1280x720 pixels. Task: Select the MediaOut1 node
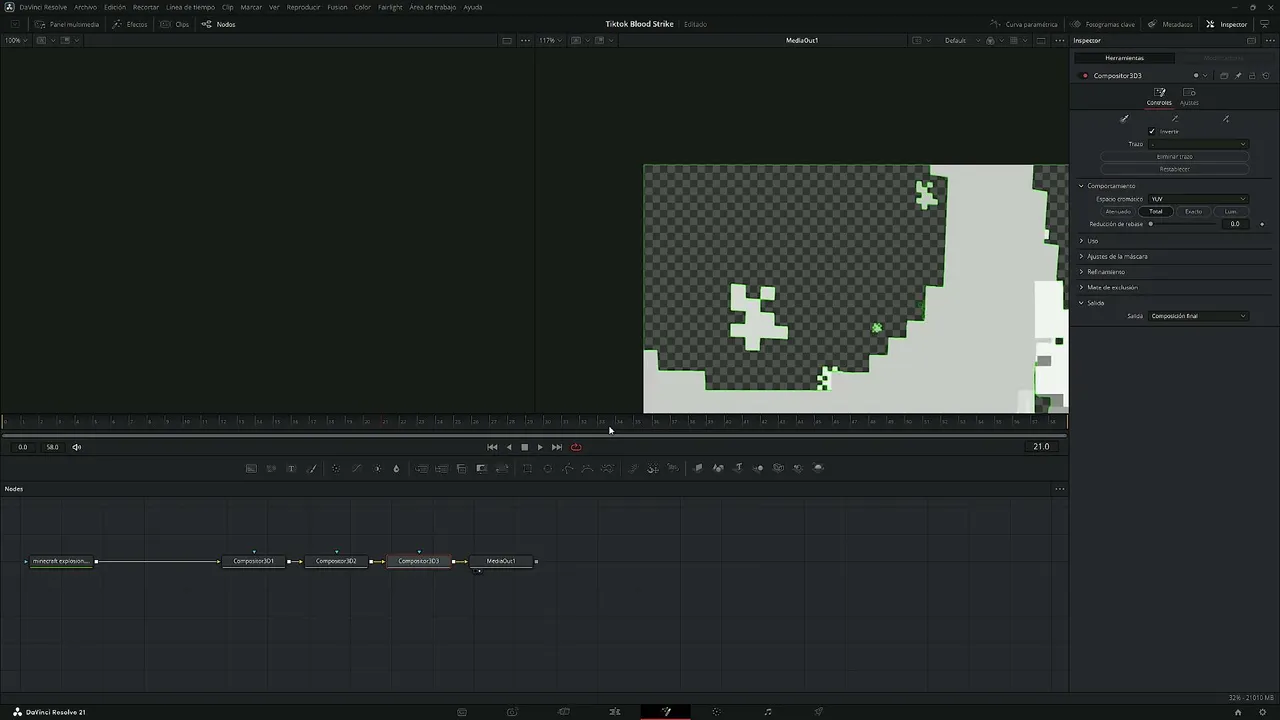coord(501,561)
